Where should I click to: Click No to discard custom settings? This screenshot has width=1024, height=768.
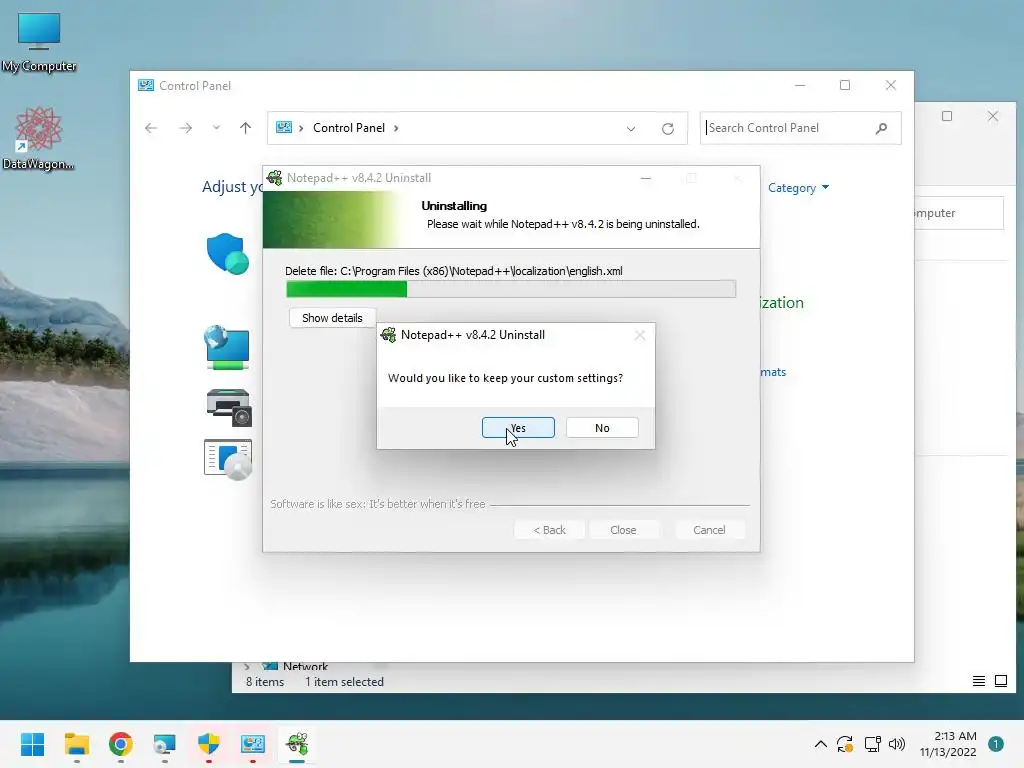[602, 428]
